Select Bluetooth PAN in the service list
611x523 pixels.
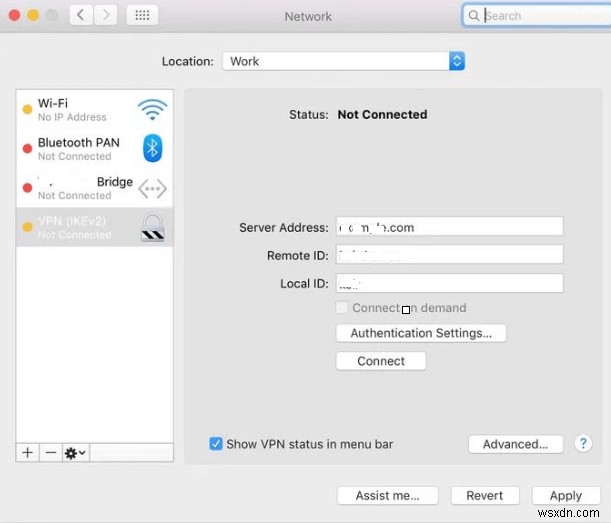coord(95,148)
